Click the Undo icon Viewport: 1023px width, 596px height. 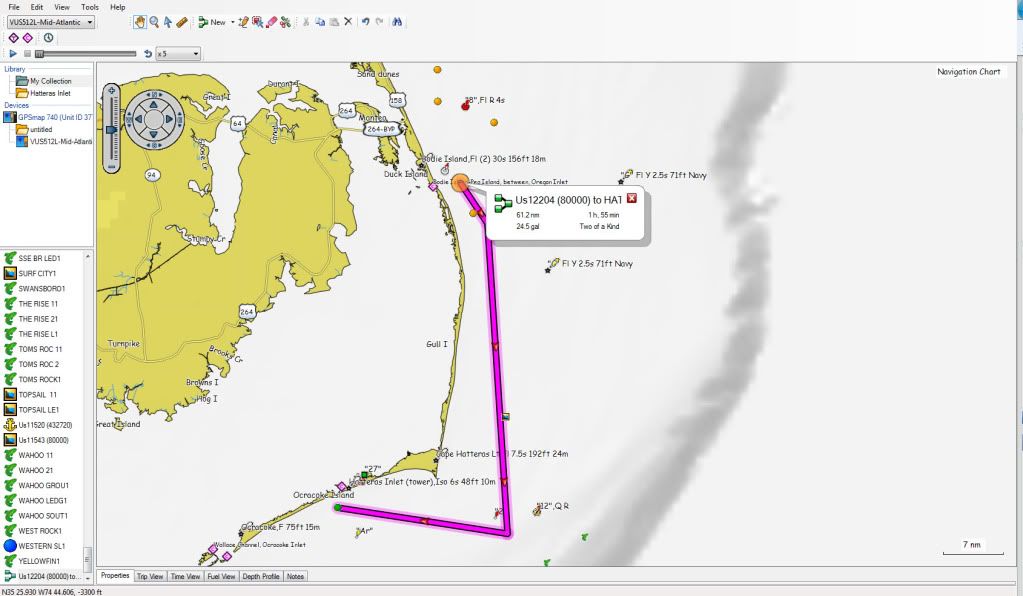click(x=366, y=20)
